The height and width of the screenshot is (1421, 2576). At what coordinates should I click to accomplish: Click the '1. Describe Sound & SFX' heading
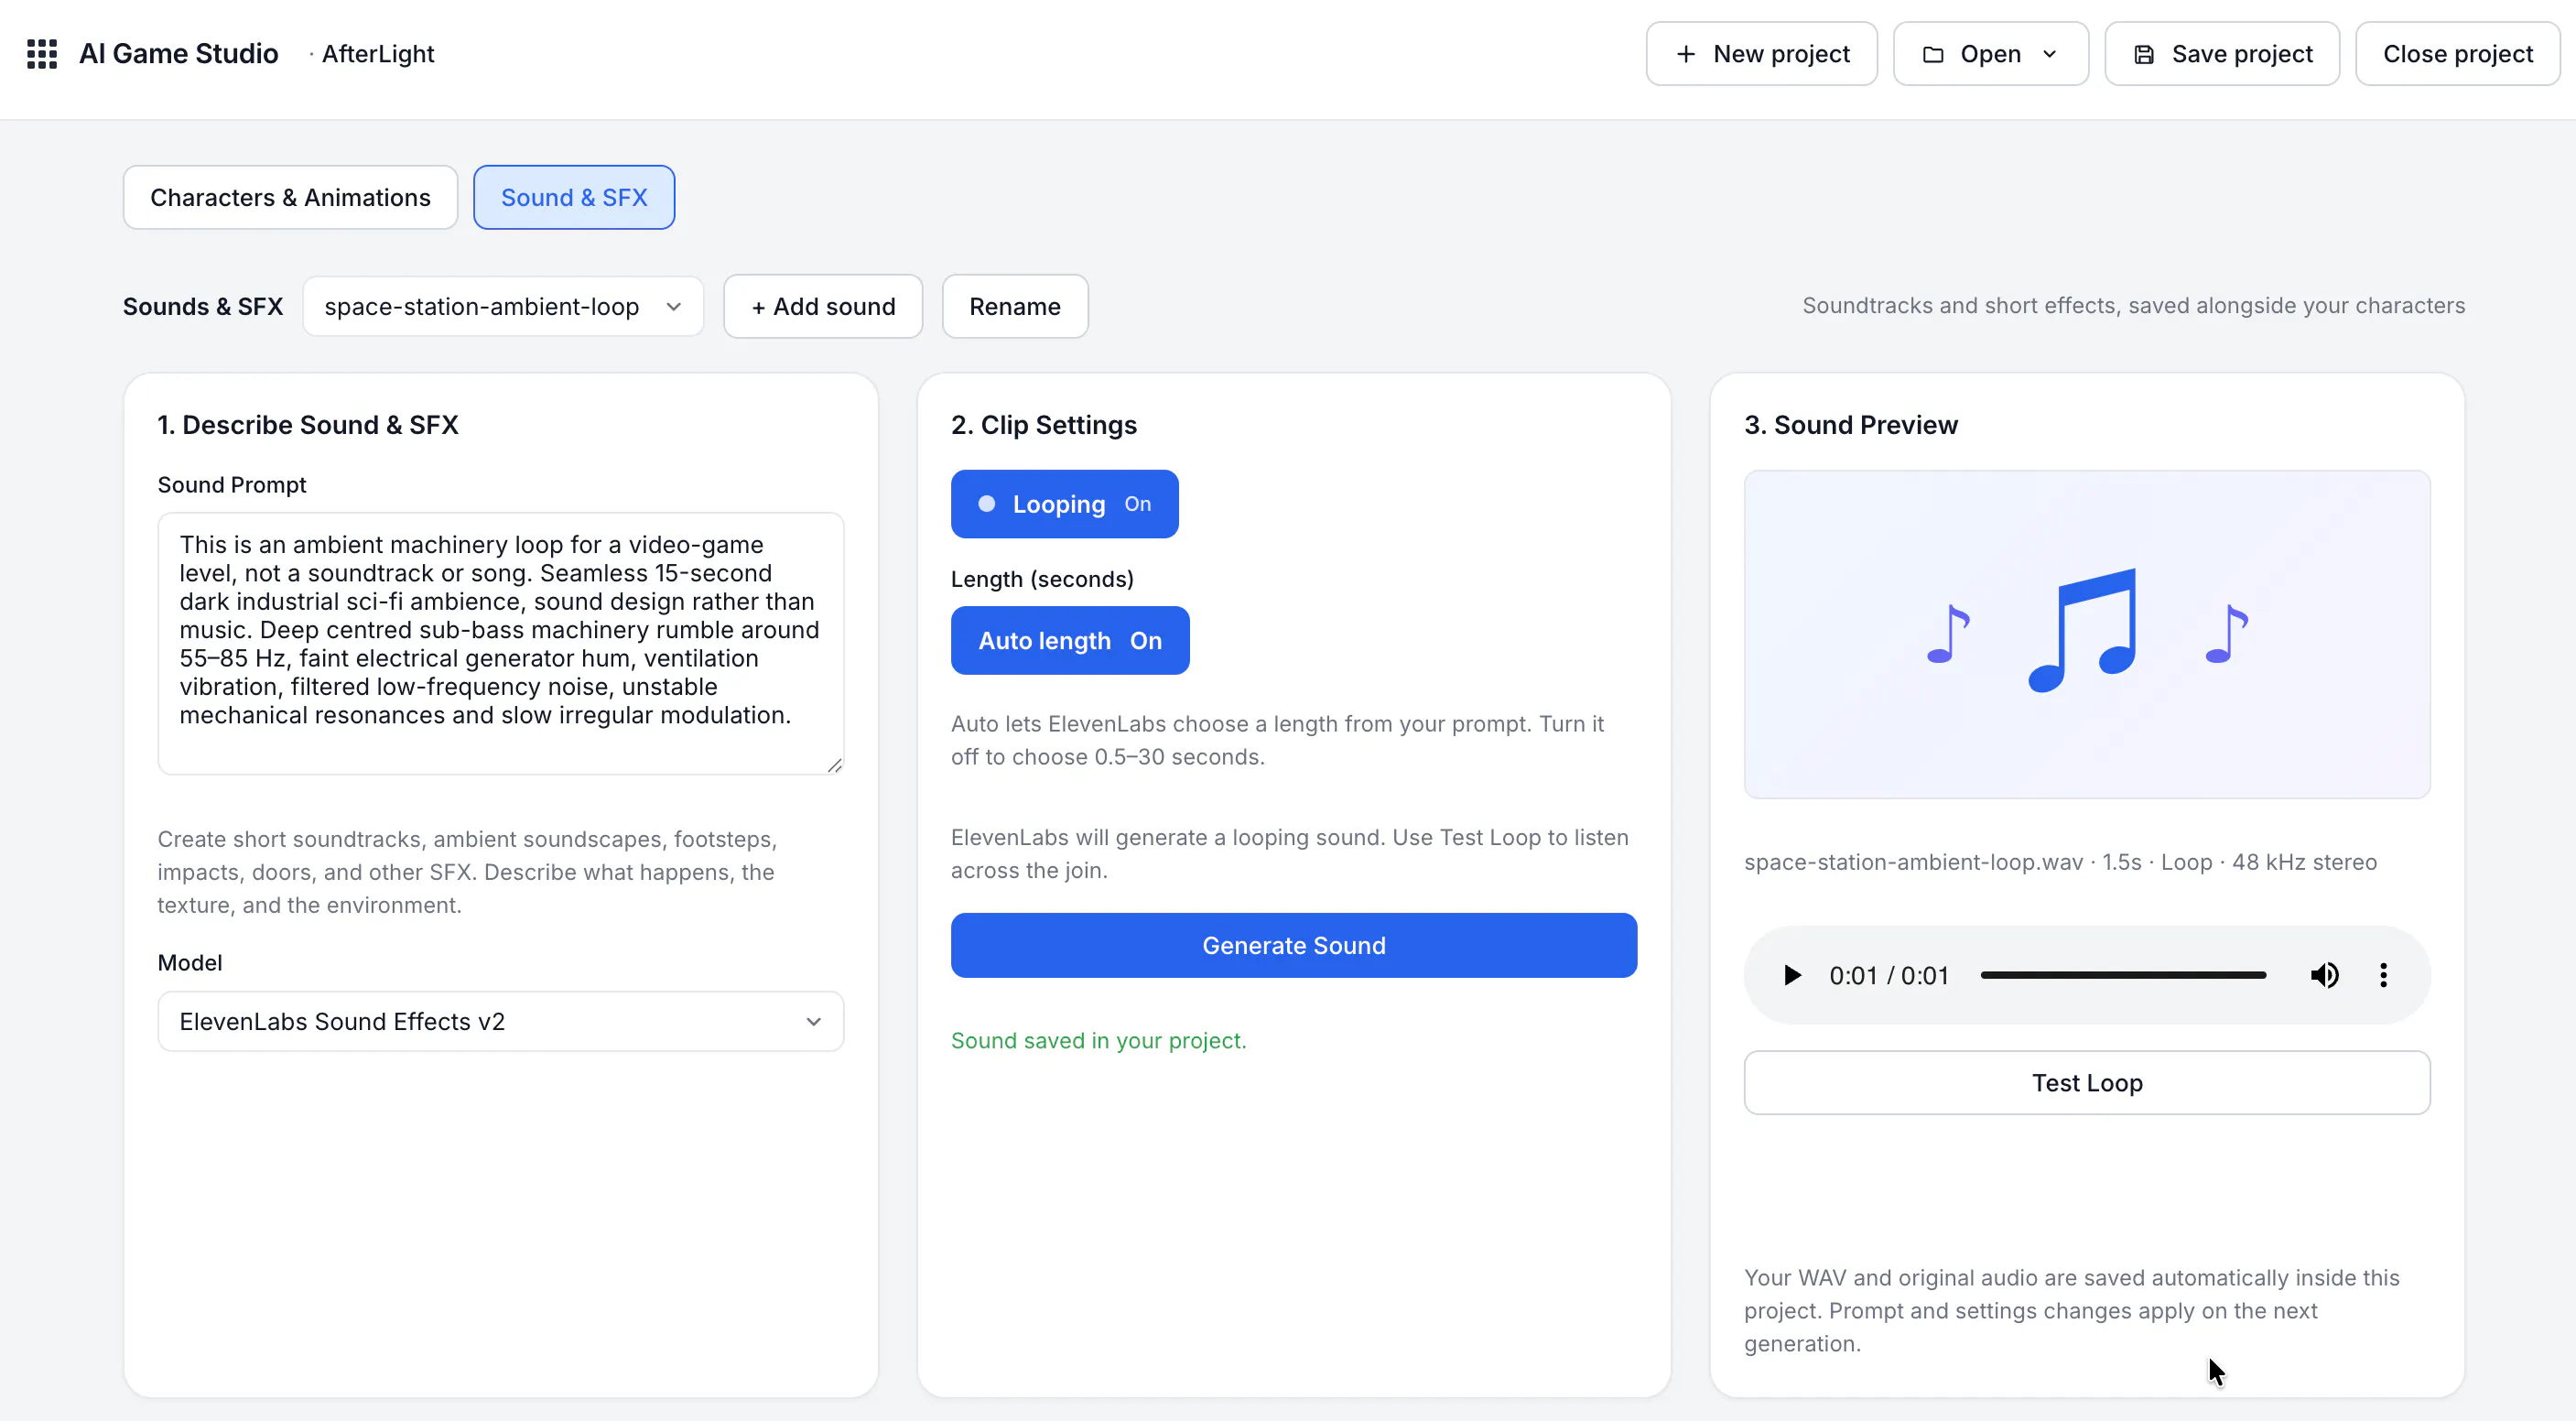pyautogui.click(x=308, y=425)
